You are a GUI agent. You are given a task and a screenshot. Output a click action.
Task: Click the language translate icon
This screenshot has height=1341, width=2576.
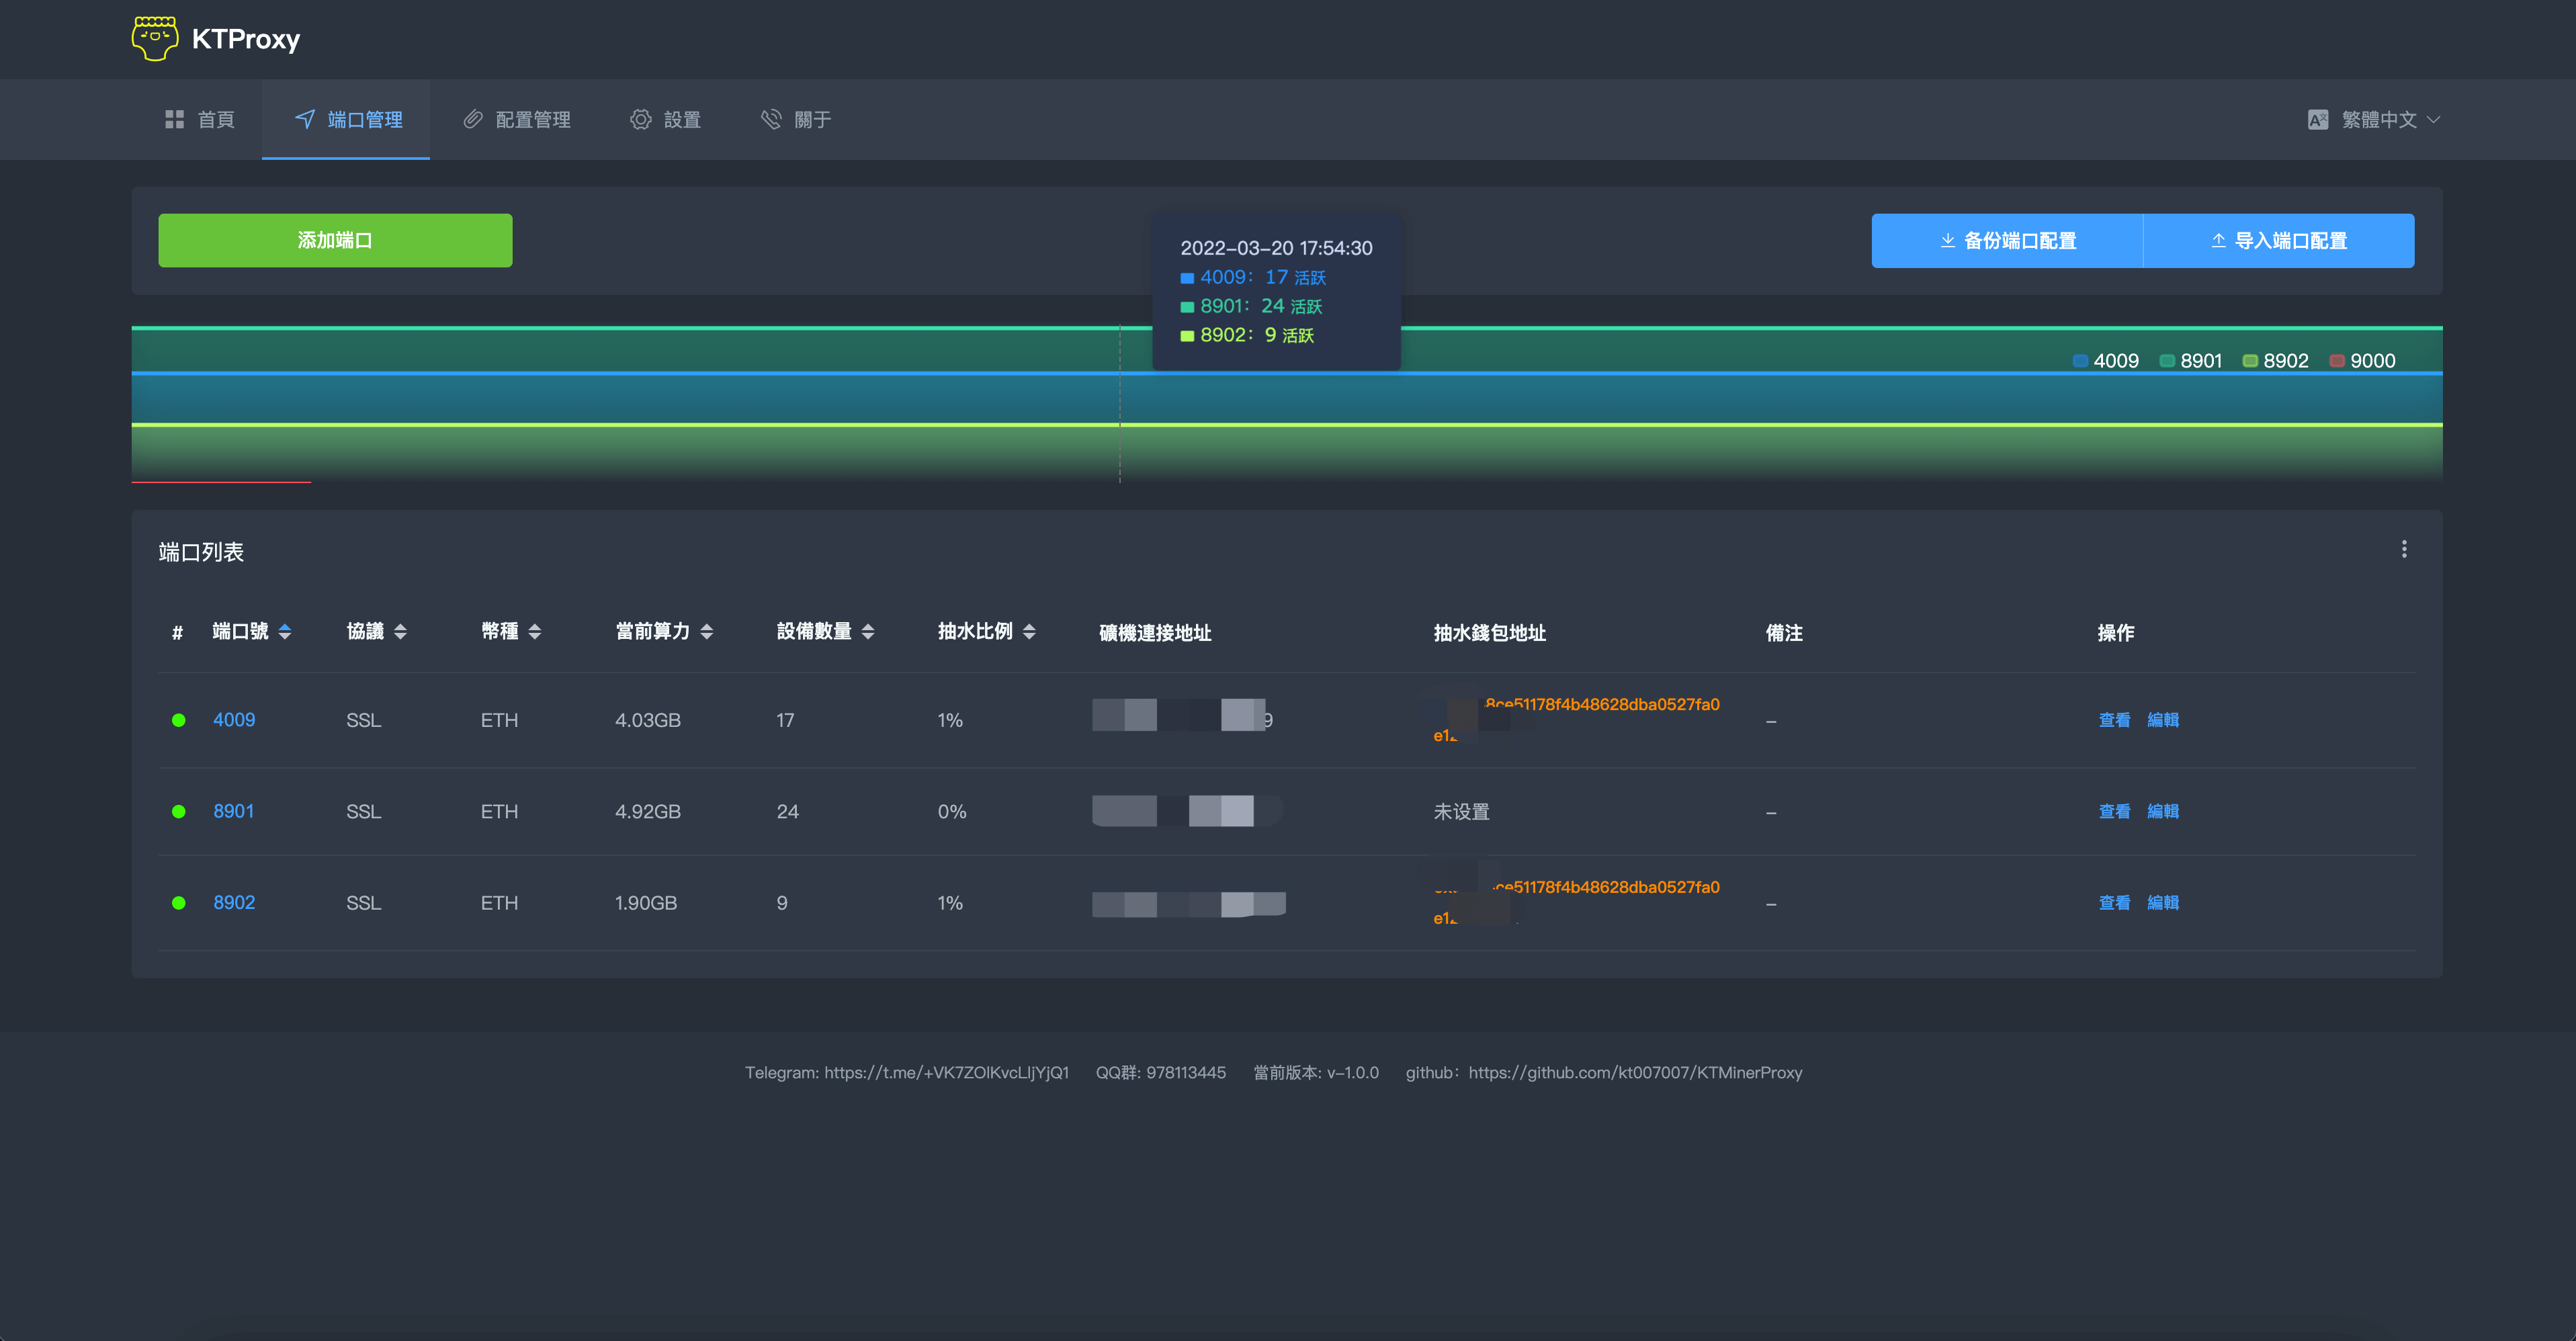click(2318, 119)
